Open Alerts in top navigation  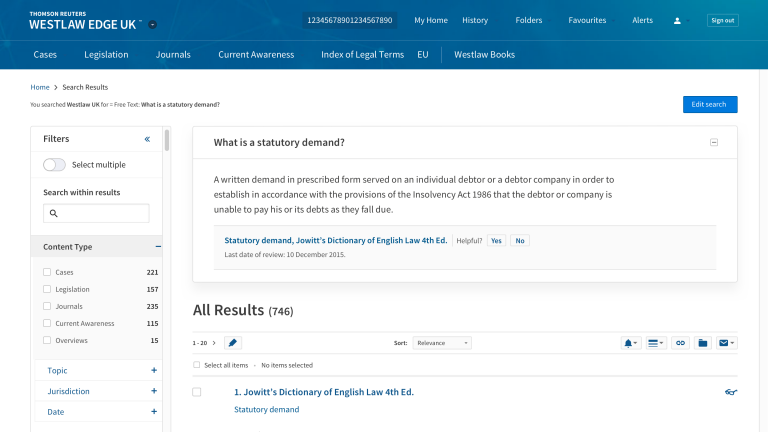click(642, 20)
